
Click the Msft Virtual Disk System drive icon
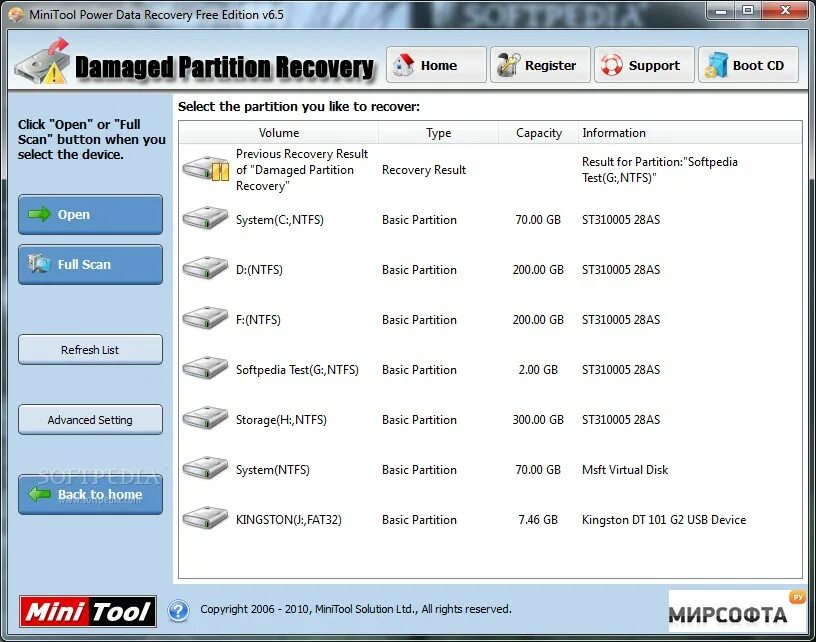pos(205,468)
